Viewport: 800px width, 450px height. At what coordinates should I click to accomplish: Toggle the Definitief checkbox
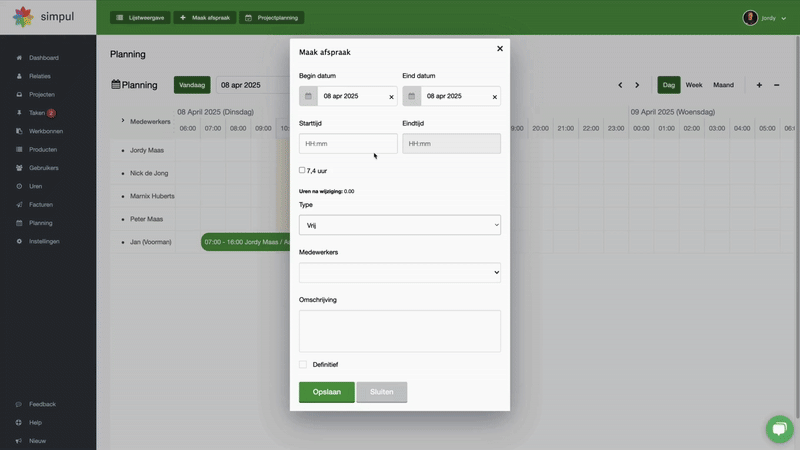[303, 364]
